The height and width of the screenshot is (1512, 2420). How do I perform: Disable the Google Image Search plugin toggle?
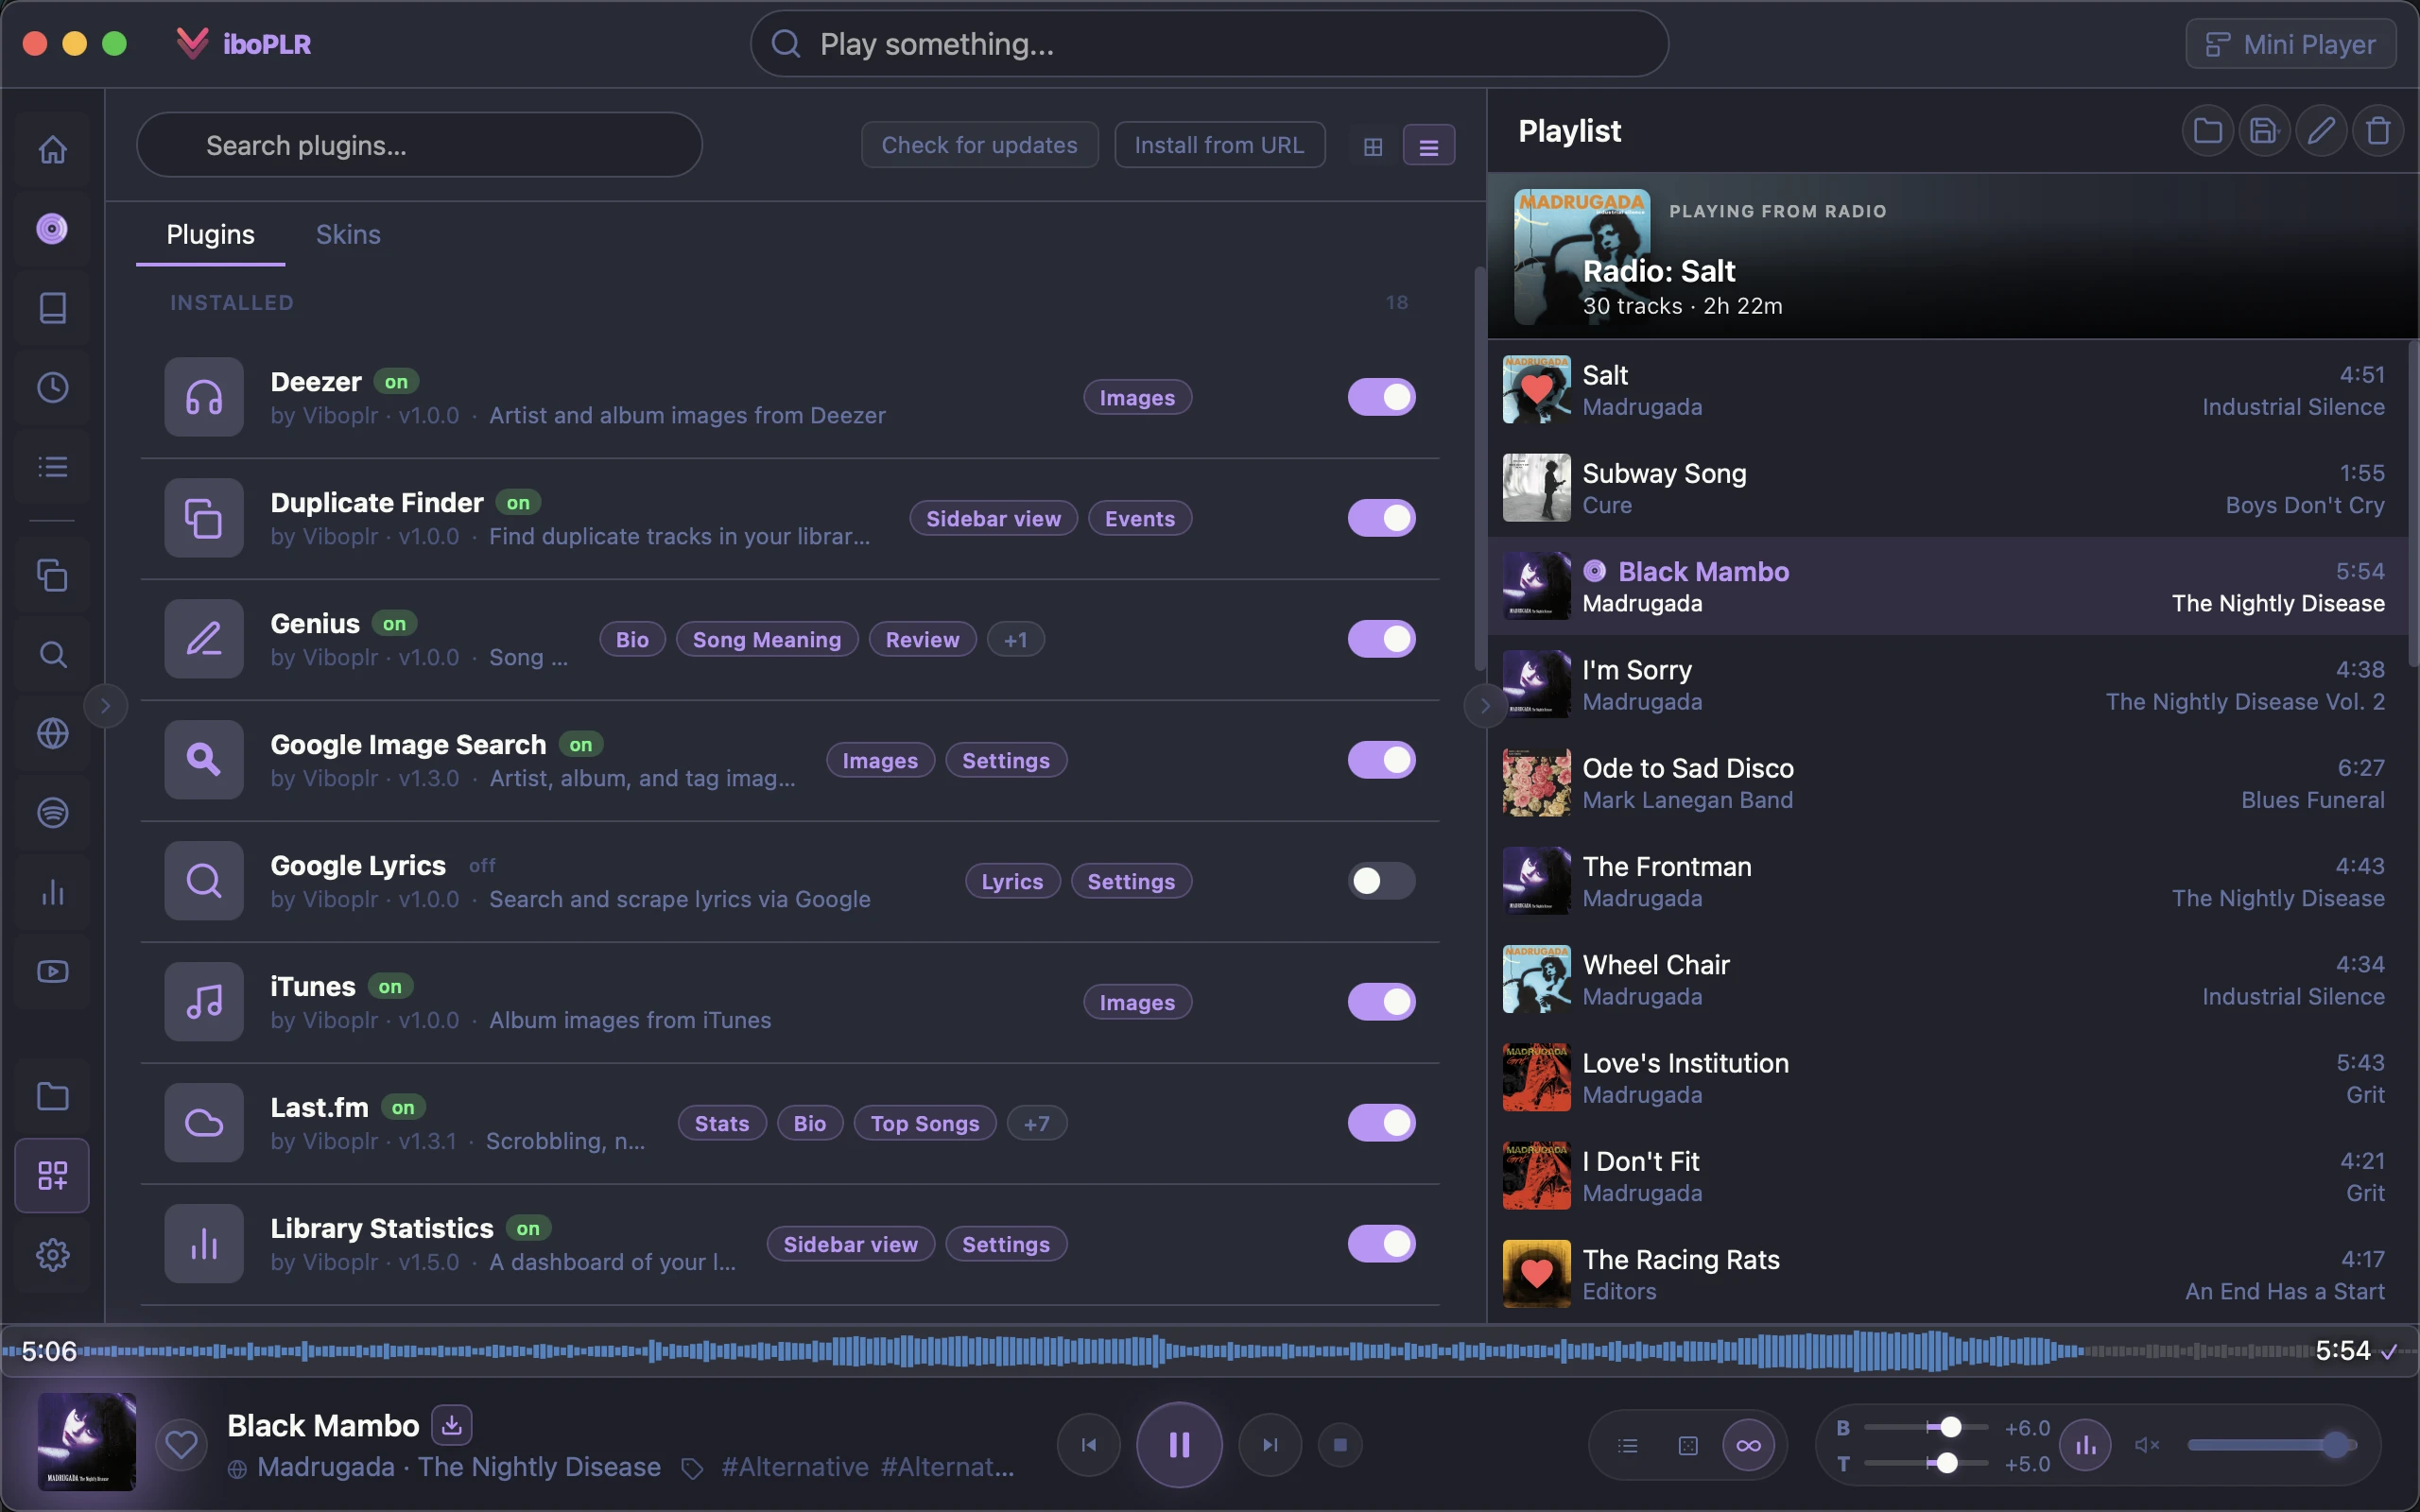1381,760
